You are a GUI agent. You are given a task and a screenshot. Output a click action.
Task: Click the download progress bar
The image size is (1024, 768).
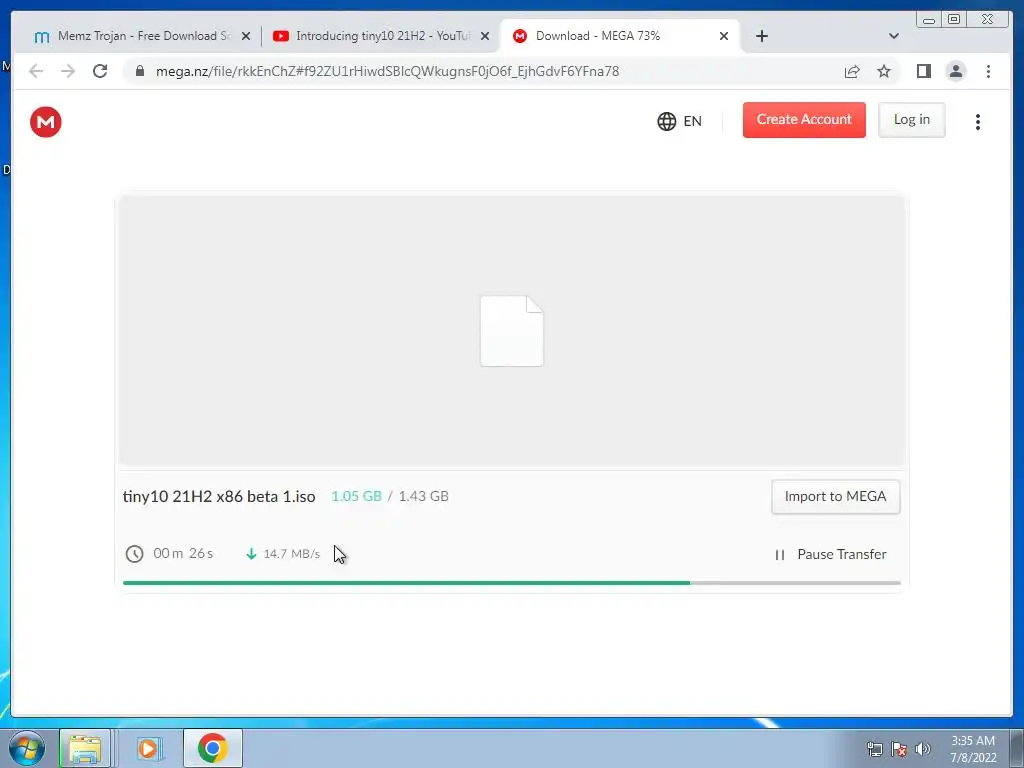511,583
